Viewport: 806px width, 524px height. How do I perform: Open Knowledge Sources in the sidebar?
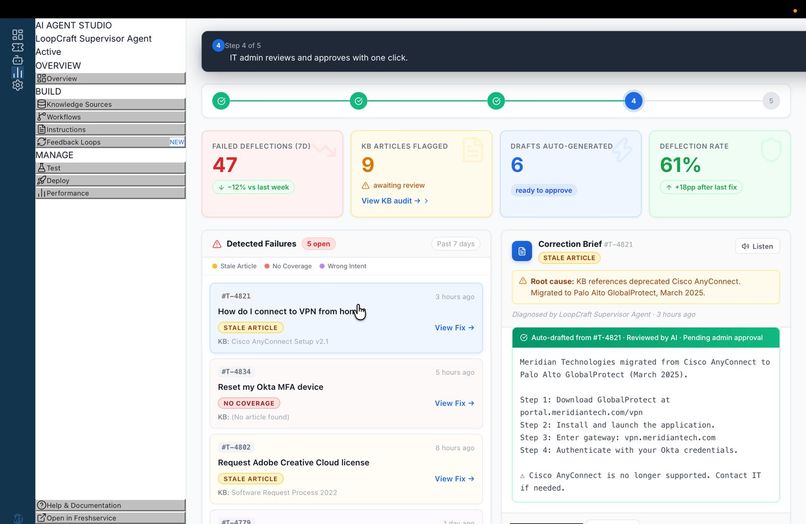(x=111, y=104)
